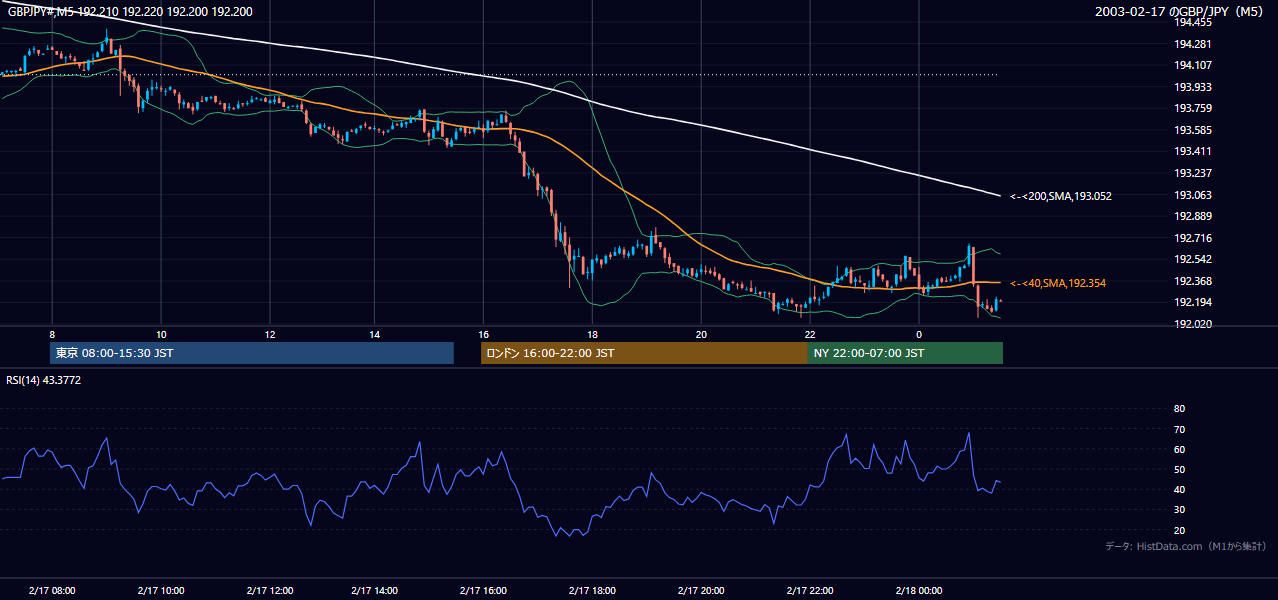
Task: Click price axis value 192.194
Action: (x=1193, y=302)
